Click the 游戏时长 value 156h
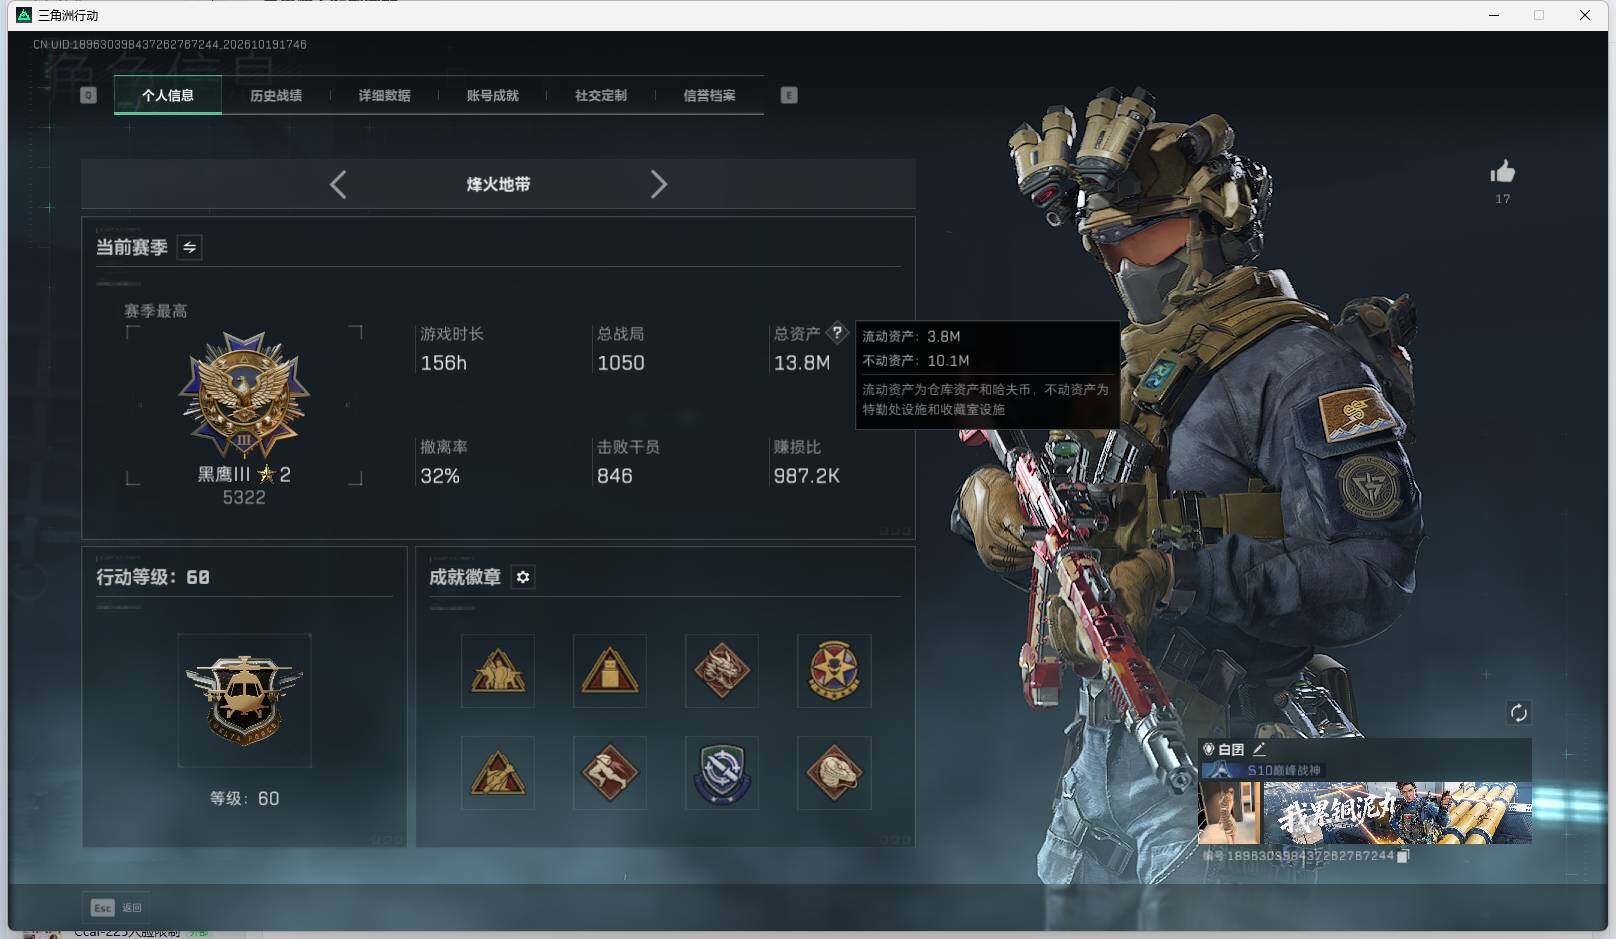This screenshot has height=939, width=1616. (444, 363)
